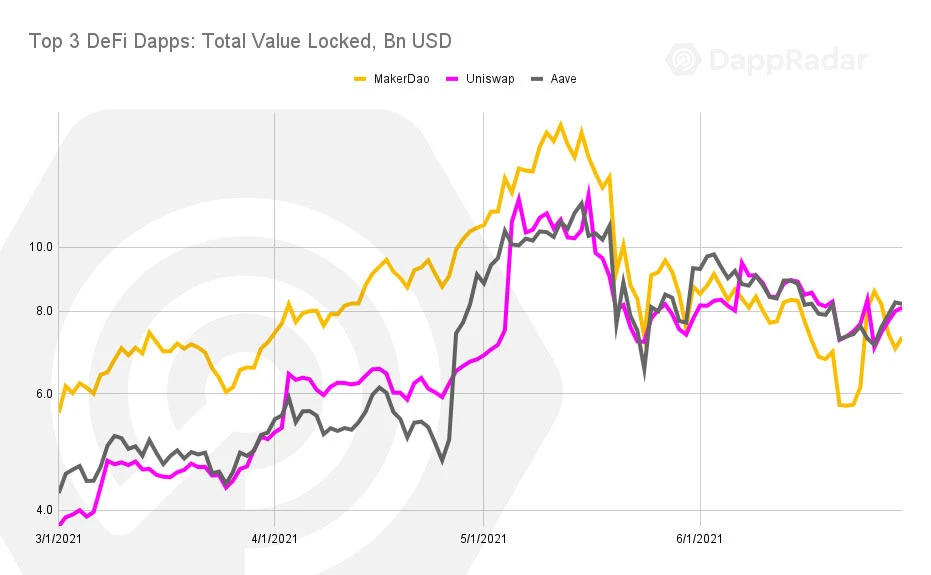
Task: Click the yellow MakerDao legend swatch
Action: click(x=360, y=79)
